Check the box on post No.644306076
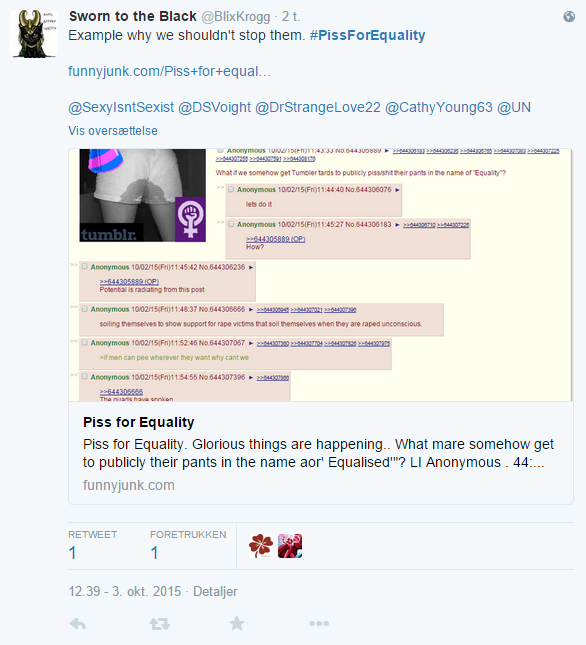 231,190
